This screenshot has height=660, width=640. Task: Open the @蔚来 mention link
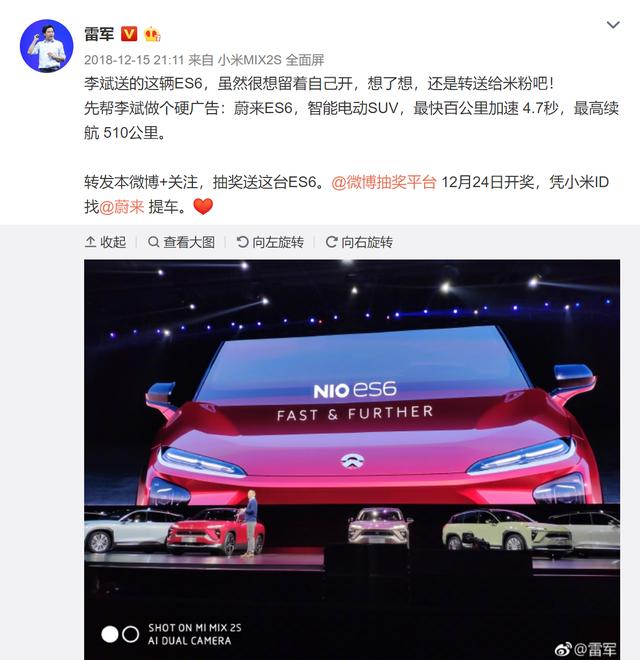[122, 207]
